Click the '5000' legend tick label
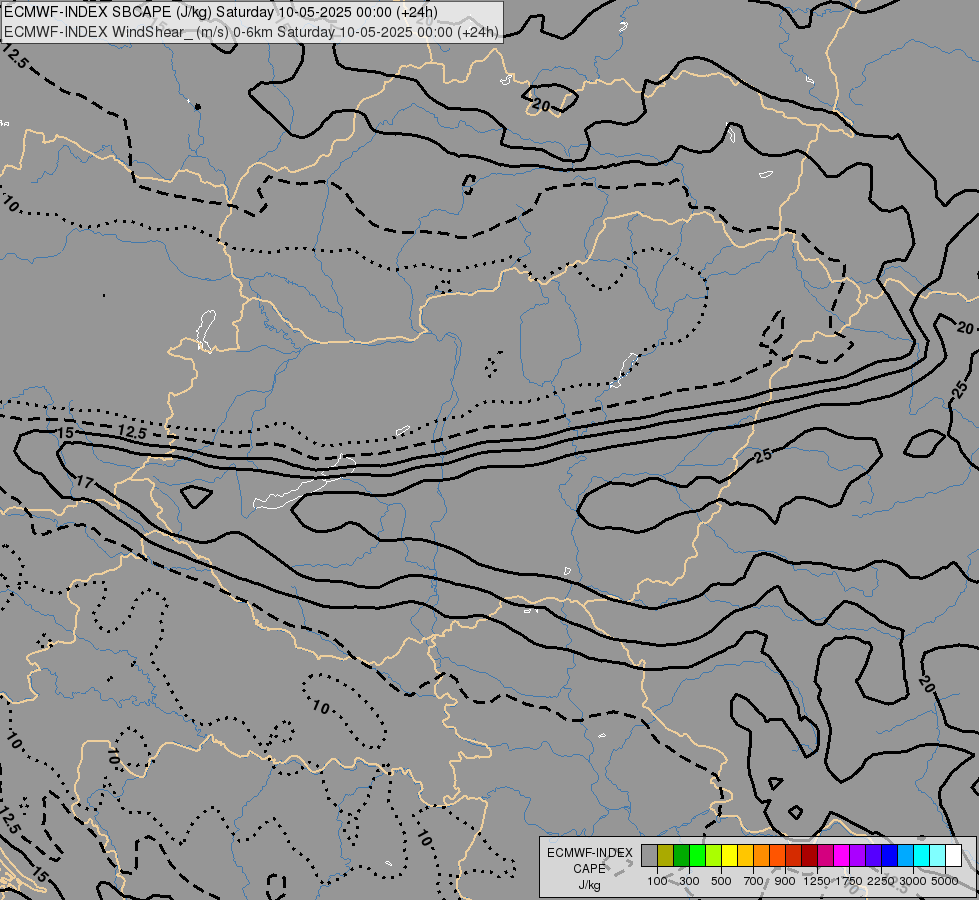The height and width of the screenshot is (900, 979). pos(945,881)
